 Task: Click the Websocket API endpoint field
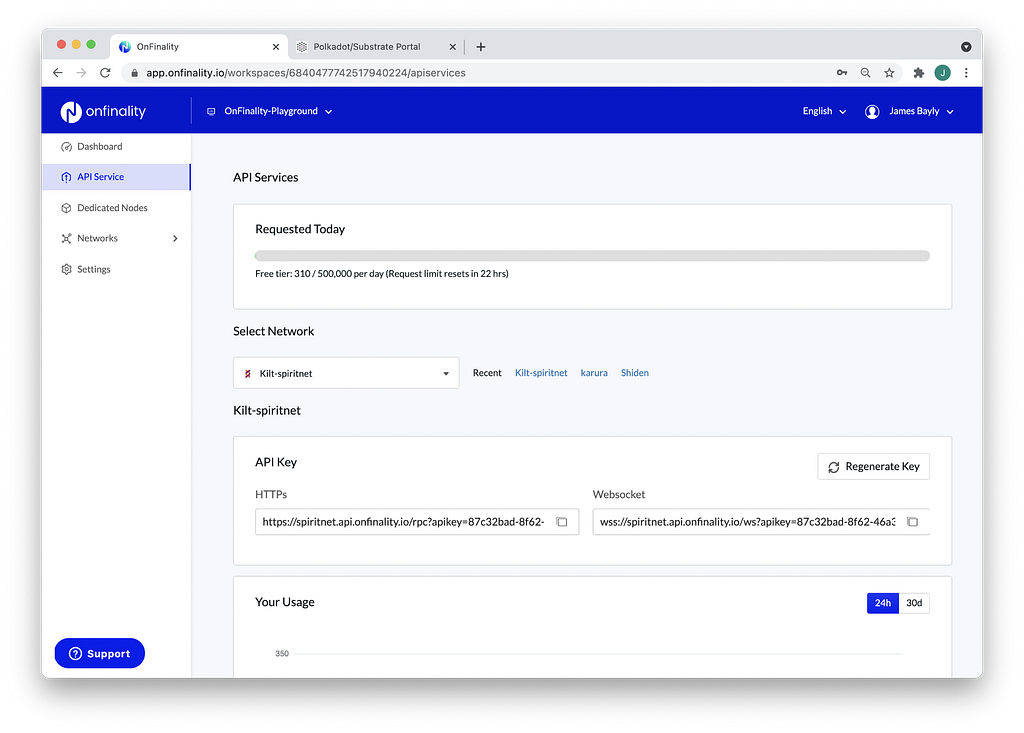tap(761, 522)
